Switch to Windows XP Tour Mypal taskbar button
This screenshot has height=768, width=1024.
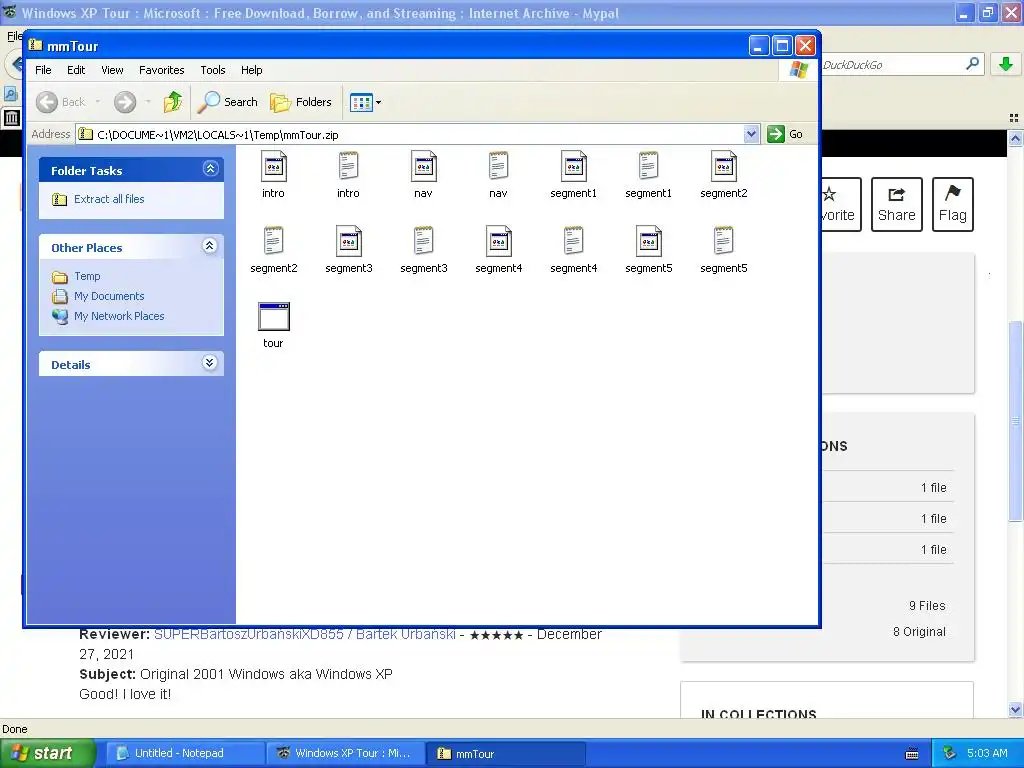tap(345, 753)
